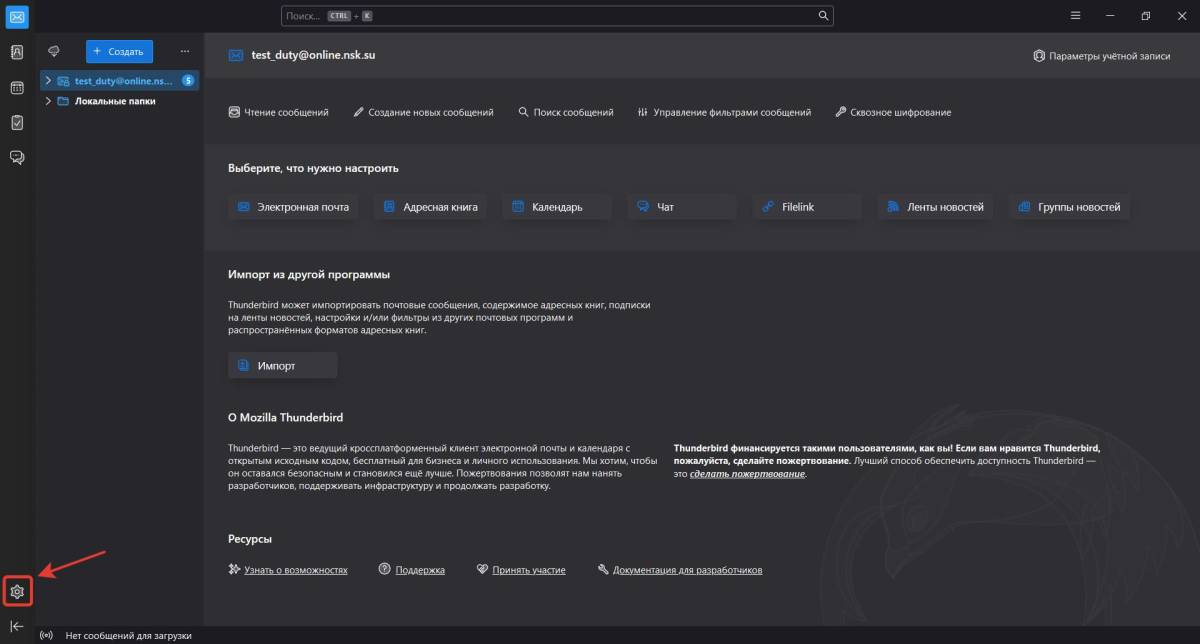
Task: Expand the Локальные папки folder
Action: pyautogui.click(x=48, y=101)
